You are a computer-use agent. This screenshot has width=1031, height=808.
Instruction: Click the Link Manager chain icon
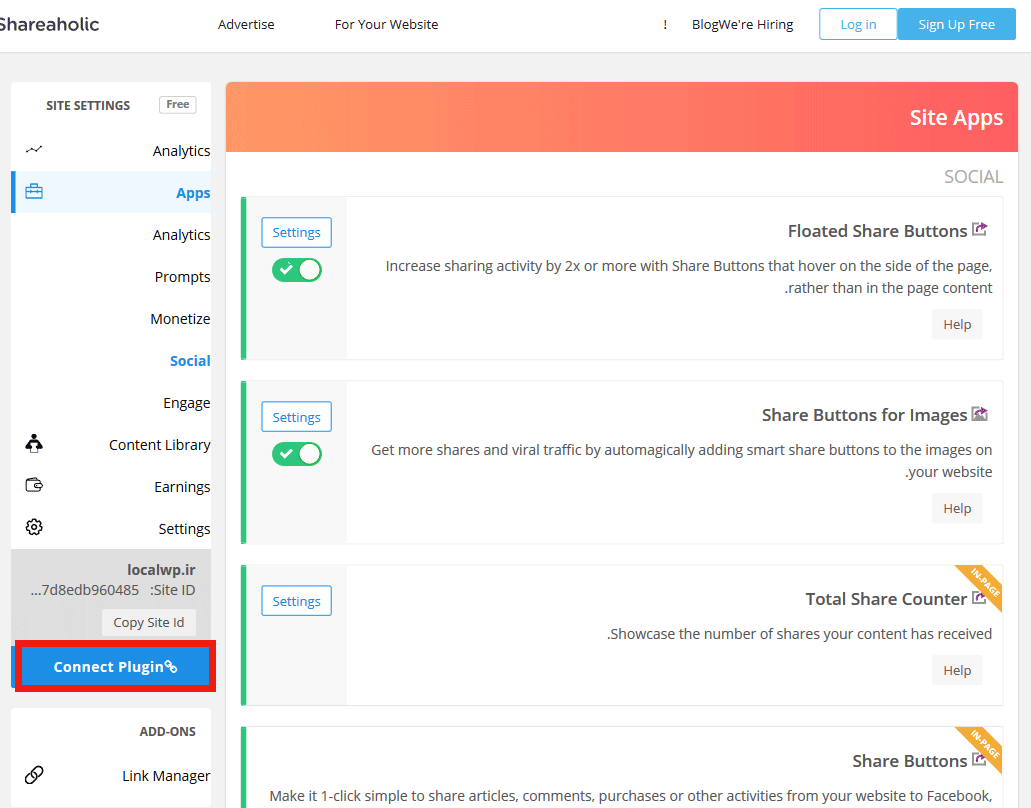tap(34, 775)
